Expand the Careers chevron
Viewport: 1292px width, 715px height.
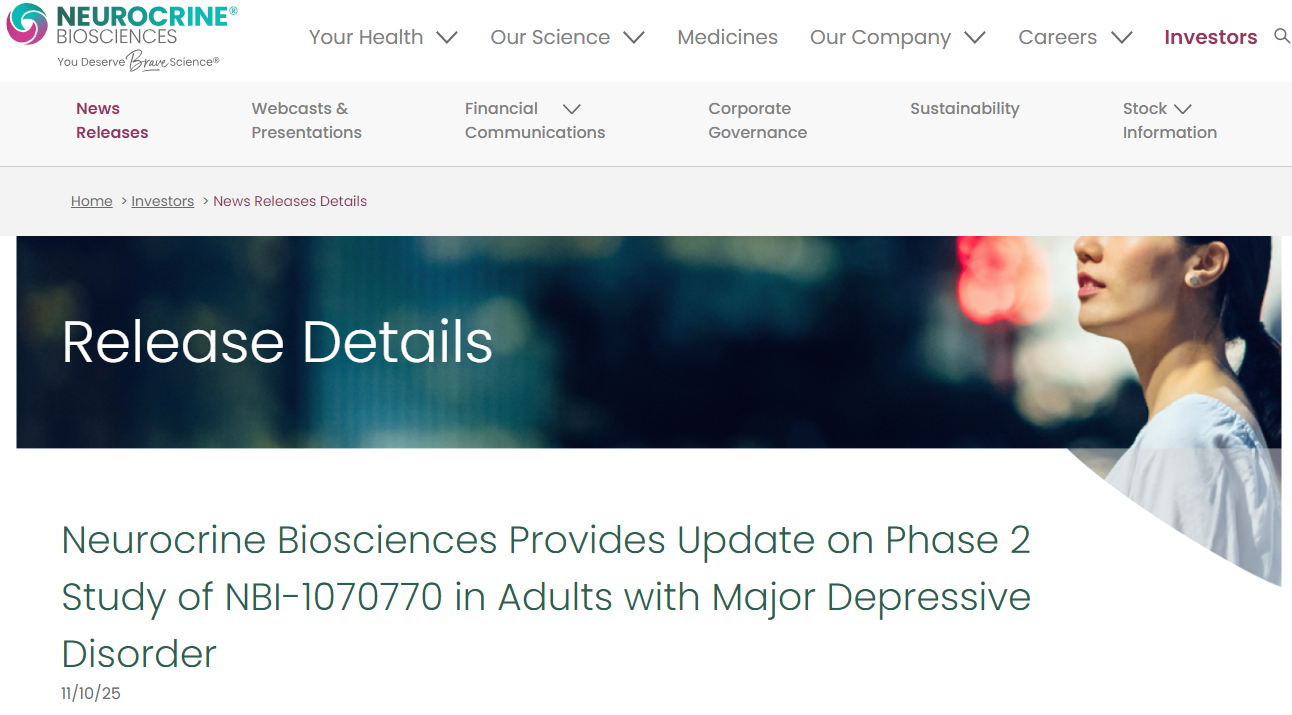[1122, 38]
